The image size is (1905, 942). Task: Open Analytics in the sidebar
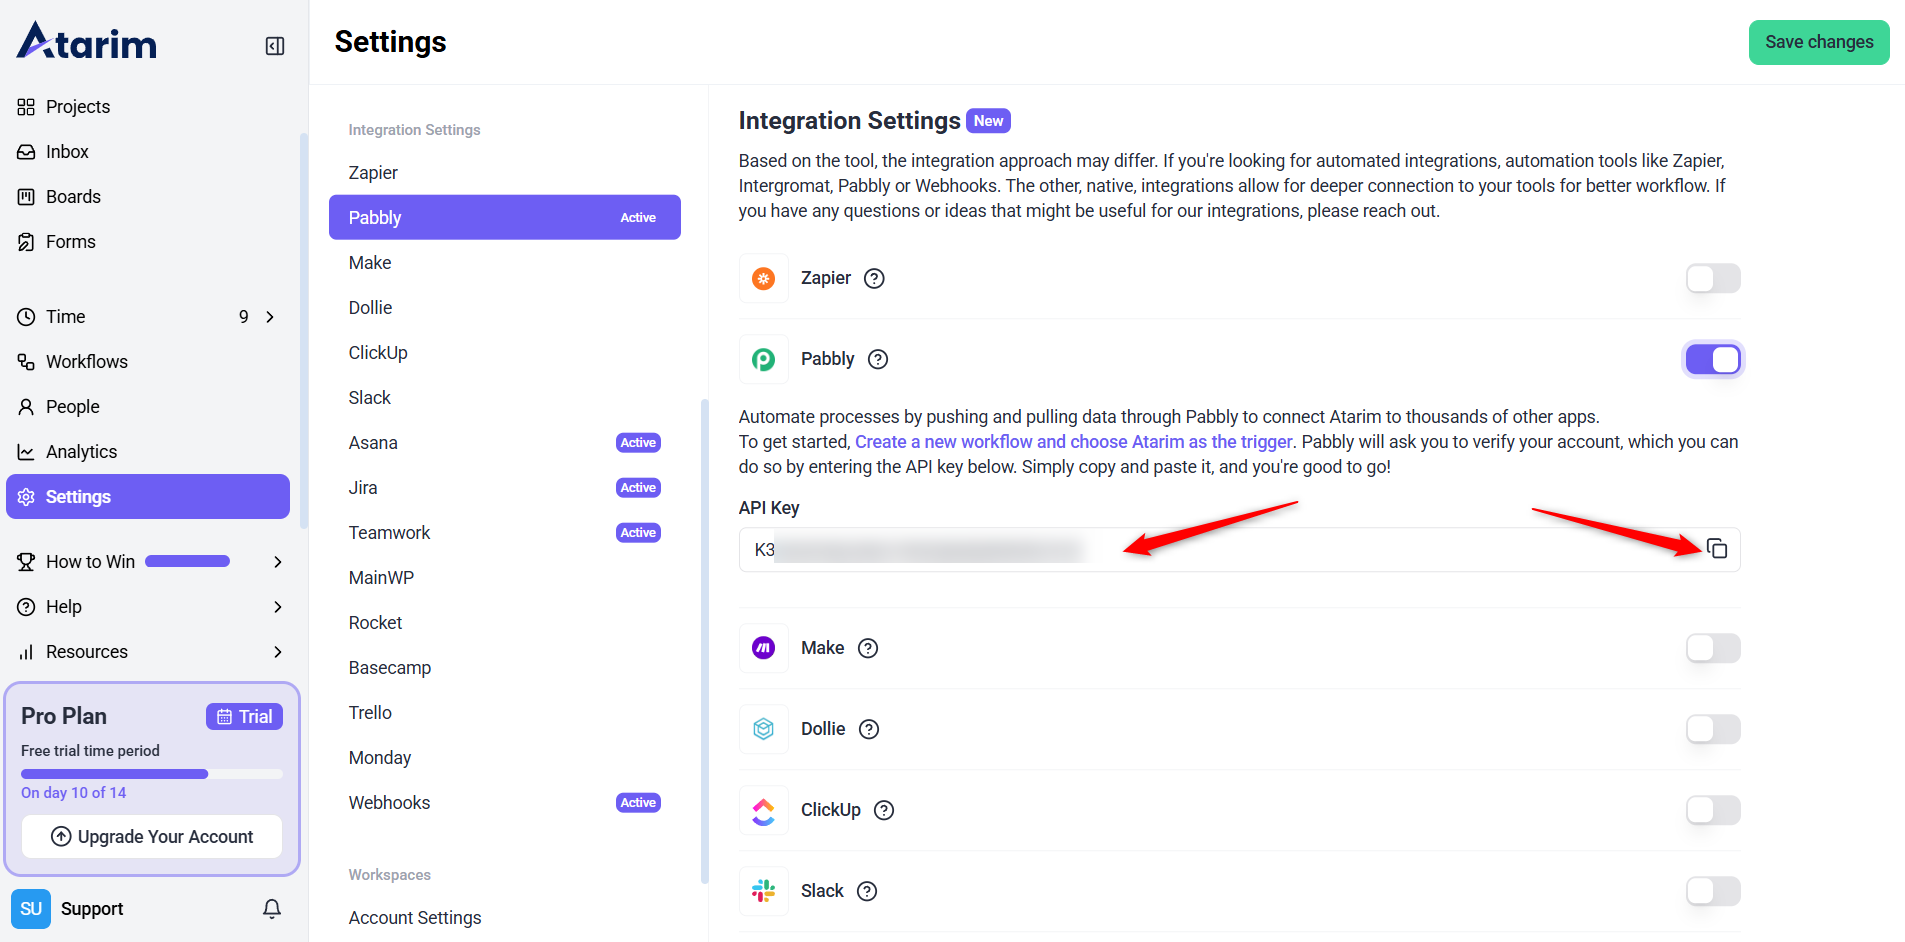click(x=81, y=452)
